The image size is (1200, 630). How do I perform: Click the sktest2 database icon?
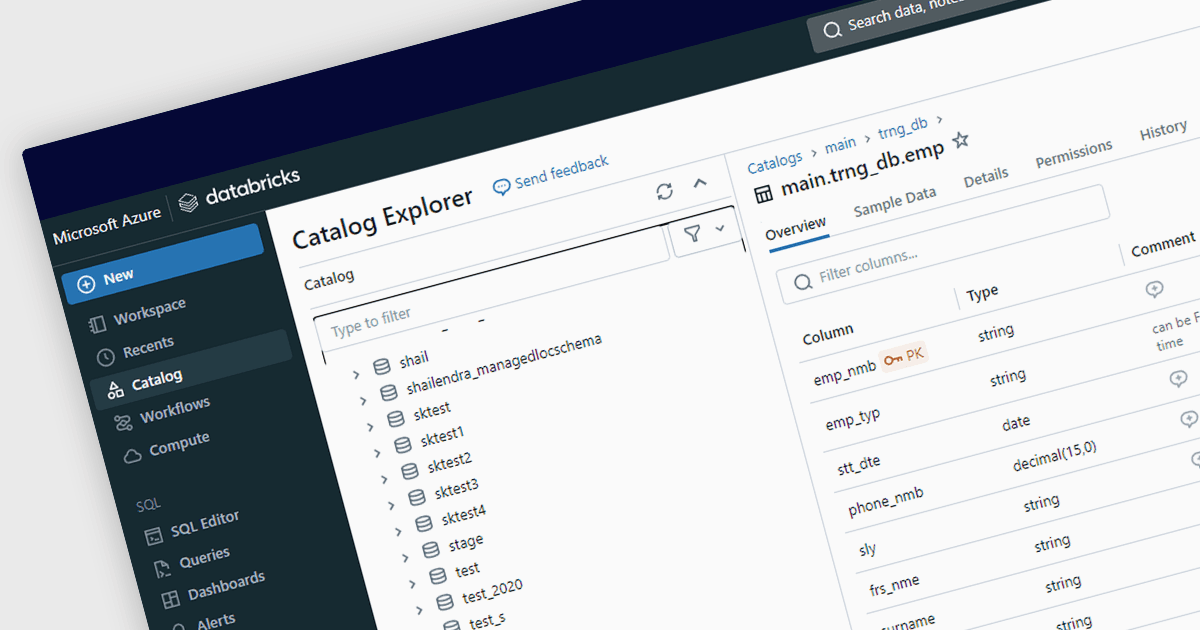409,470
